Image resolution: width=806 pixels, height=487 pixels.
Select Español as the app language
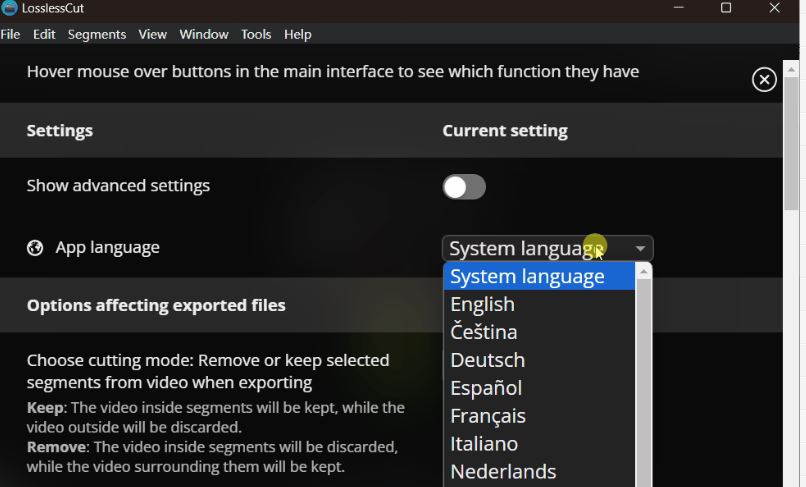(x=486, y=388)
